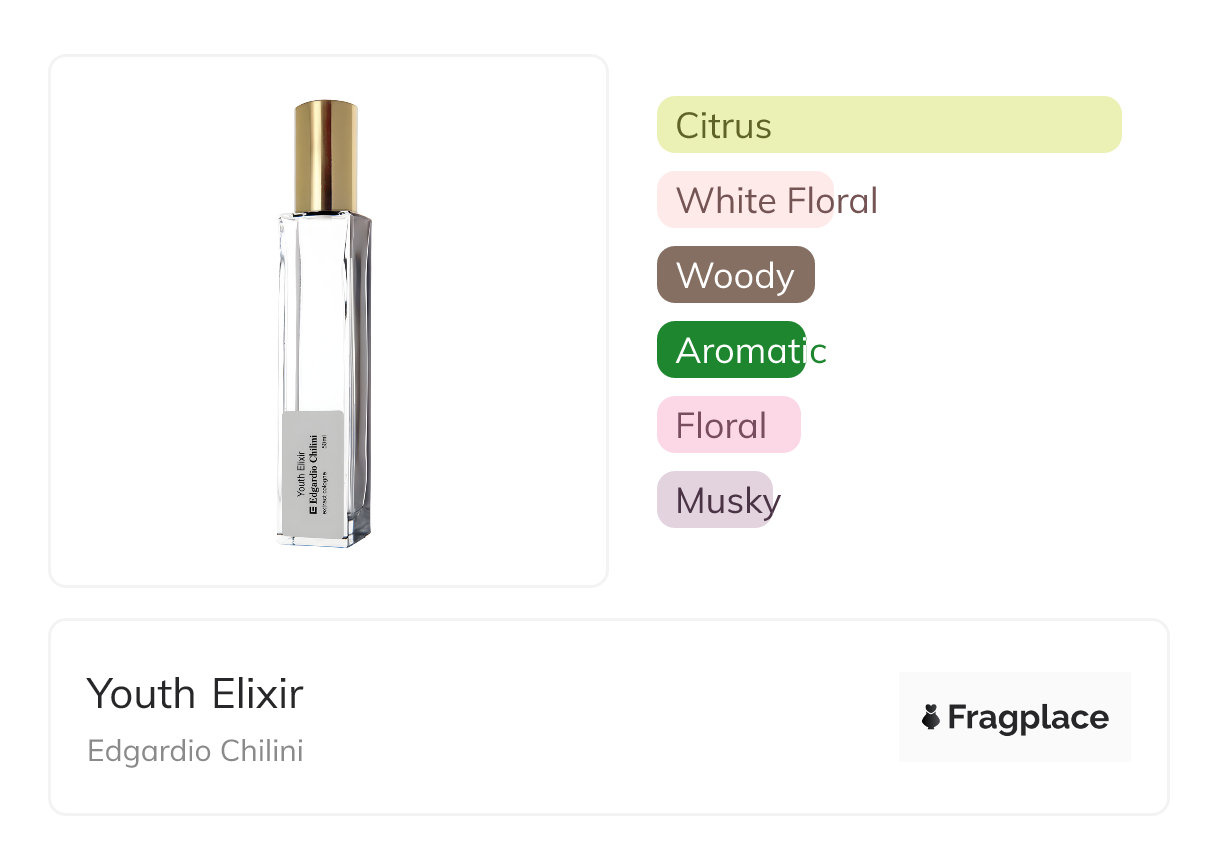Select the brown Woody accord tag

[x=735, y=275]
